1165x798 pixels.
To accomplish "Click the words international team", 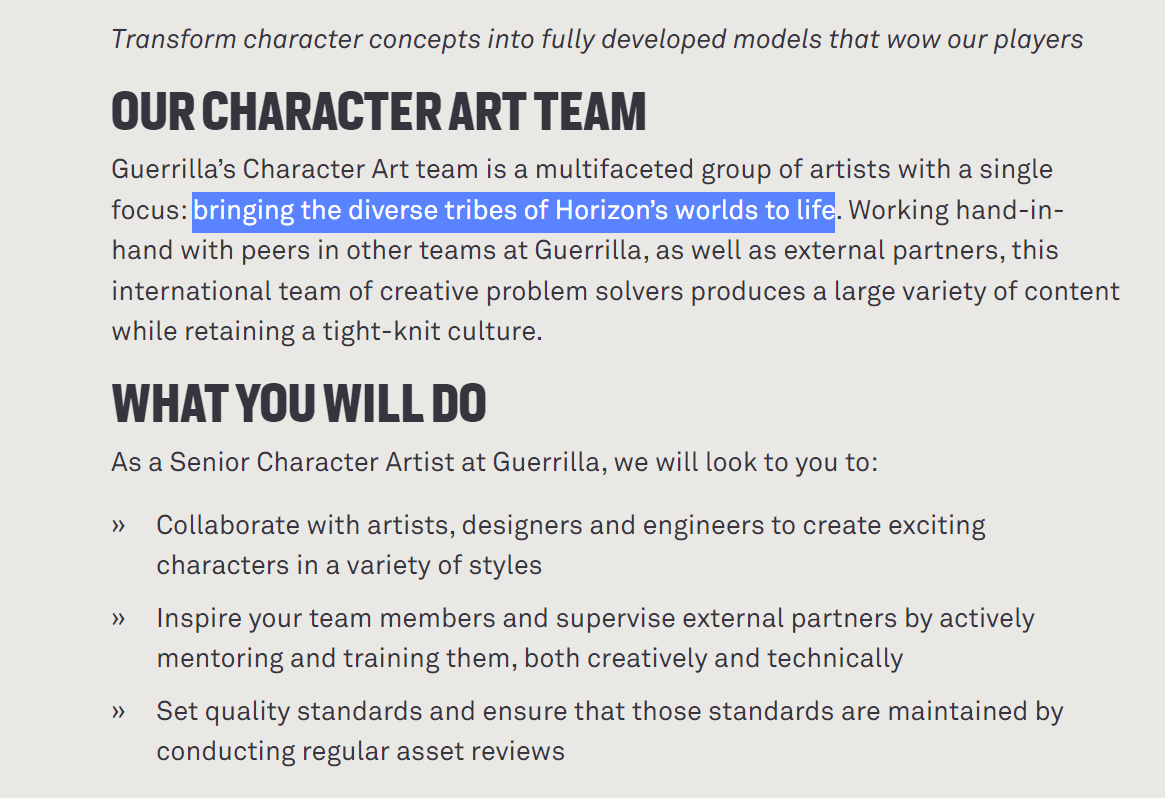I will pos(206,291).
